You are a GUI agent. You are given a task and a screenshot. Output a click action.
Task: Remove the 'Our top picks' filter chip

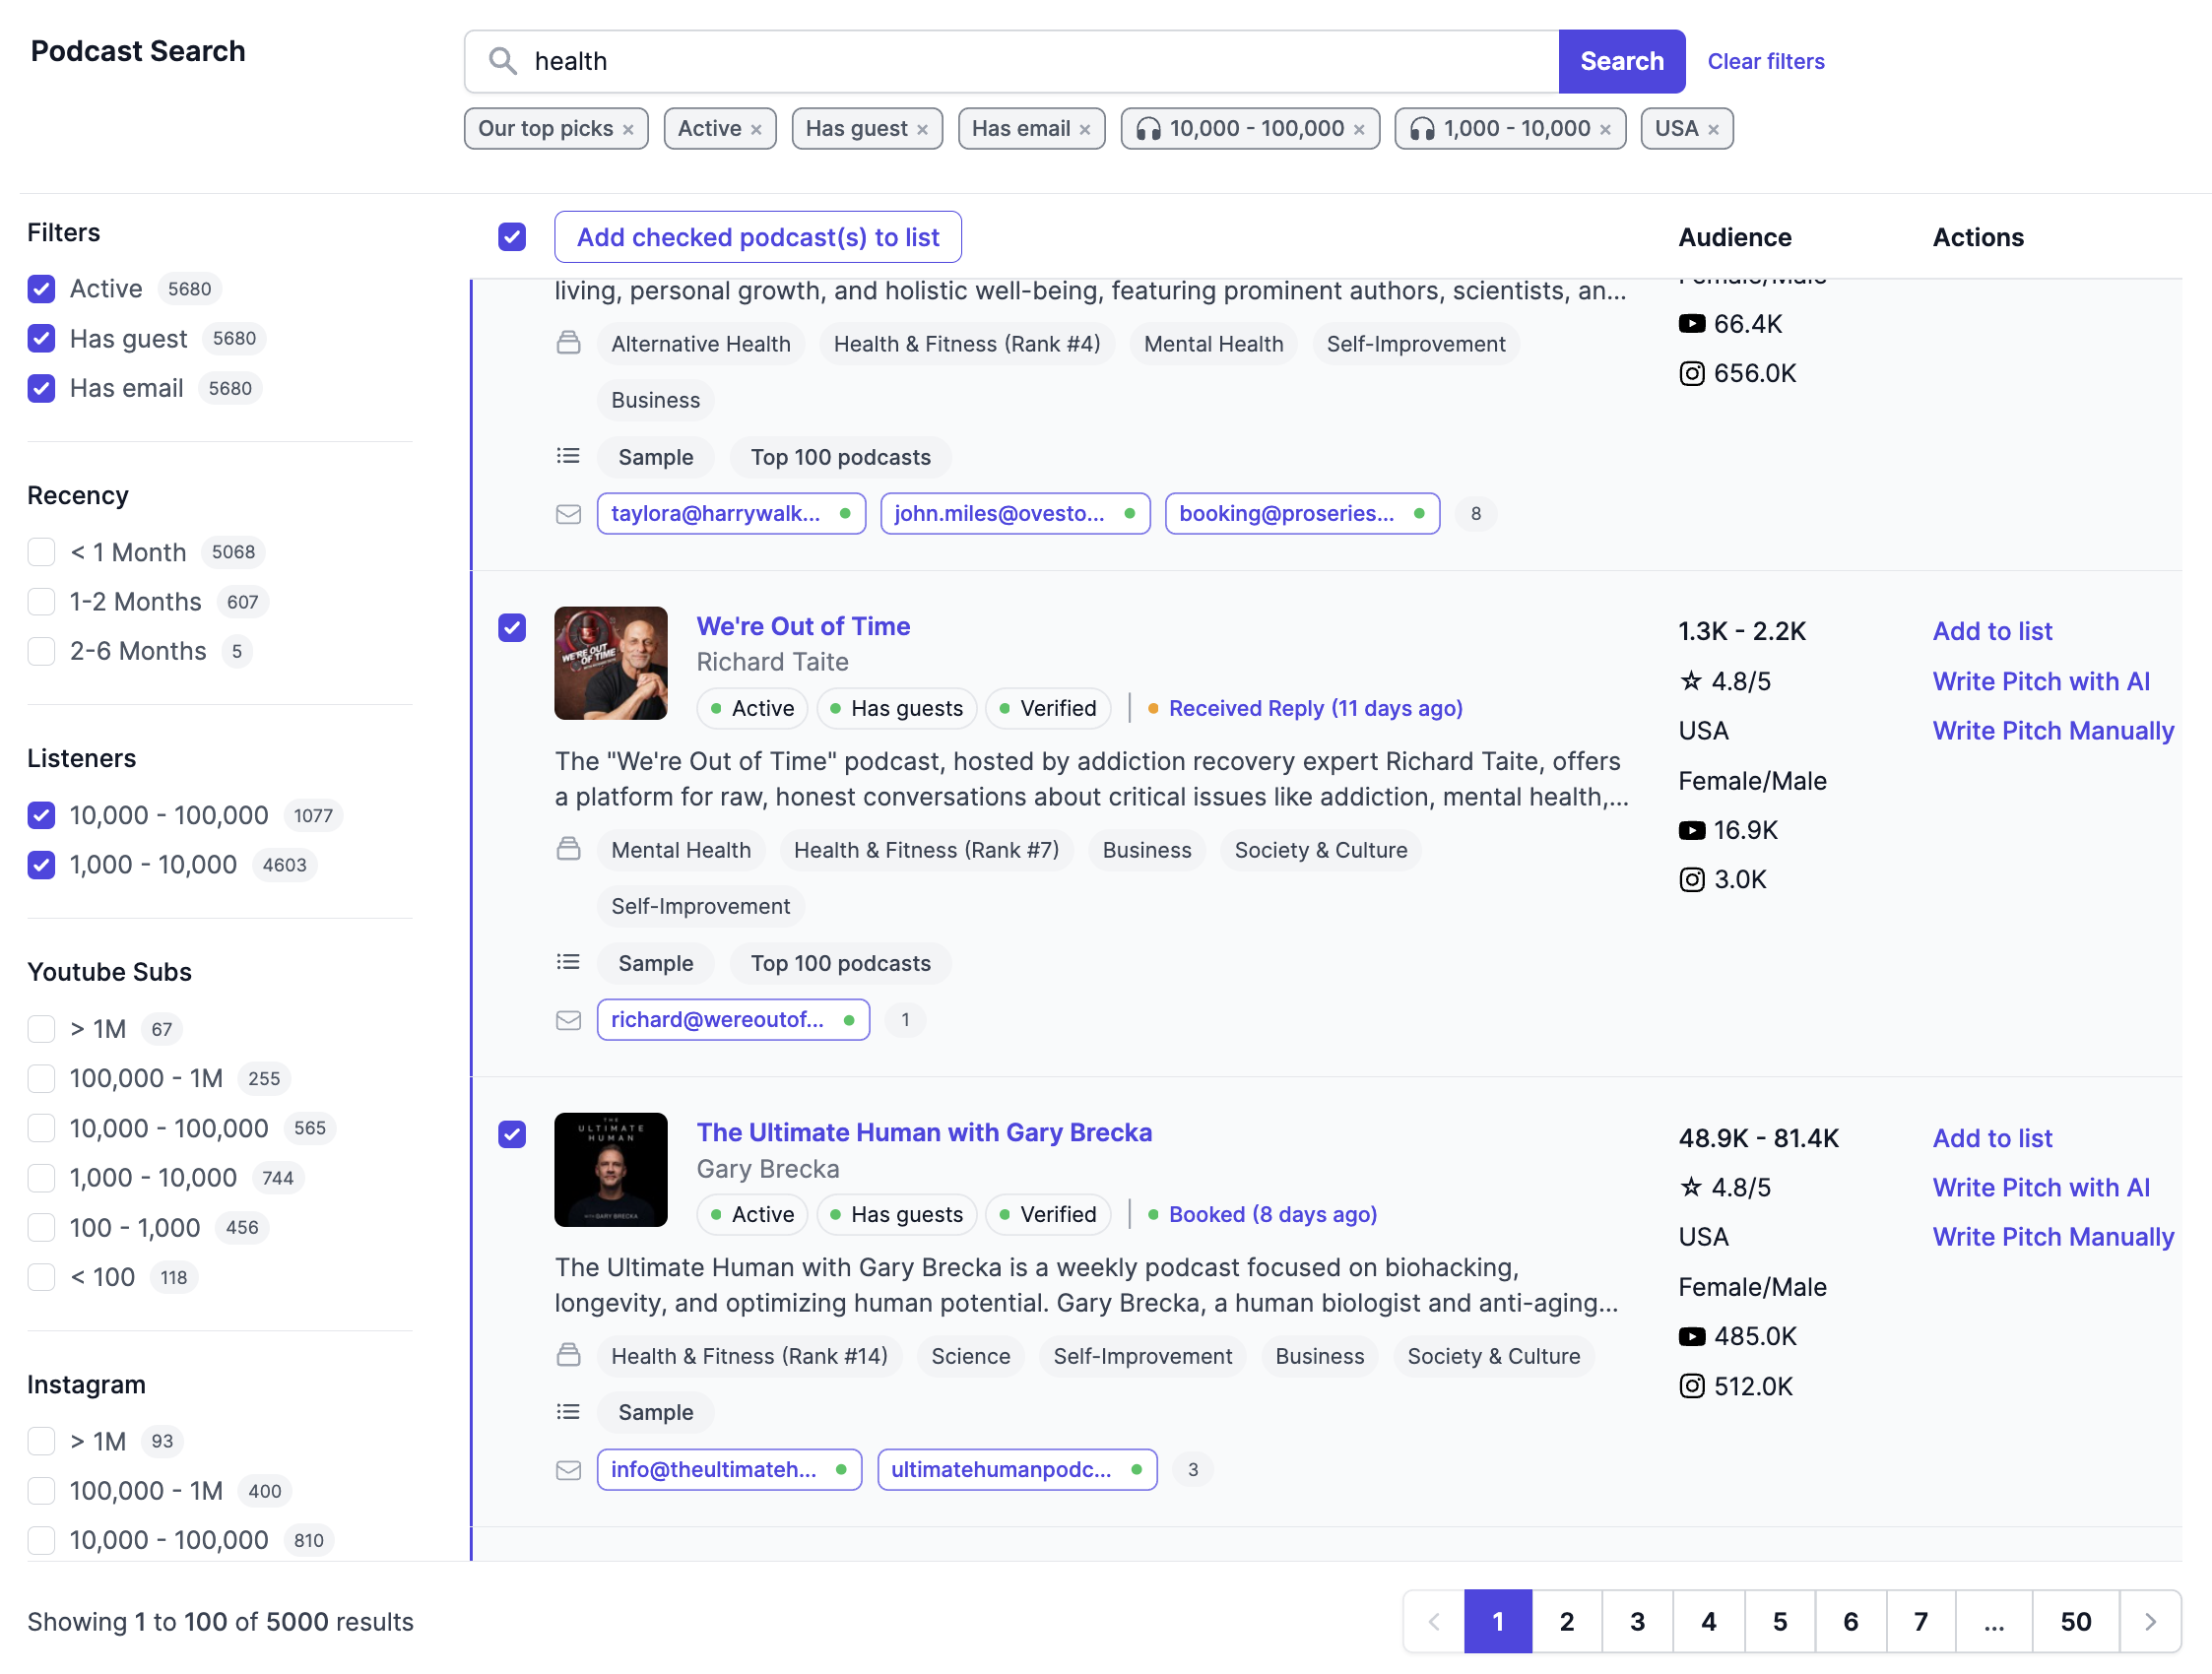628,130
